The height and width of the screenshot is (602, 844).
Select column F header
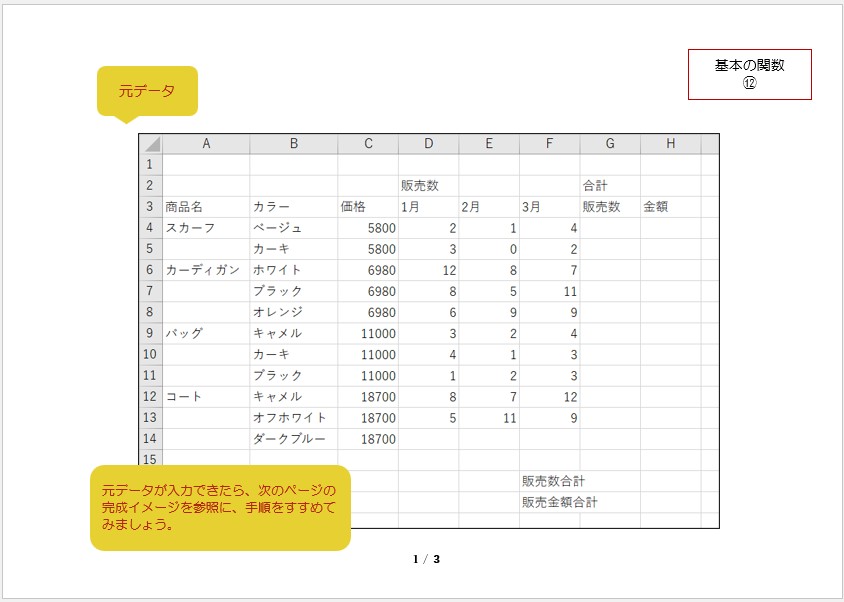point(550,144)
